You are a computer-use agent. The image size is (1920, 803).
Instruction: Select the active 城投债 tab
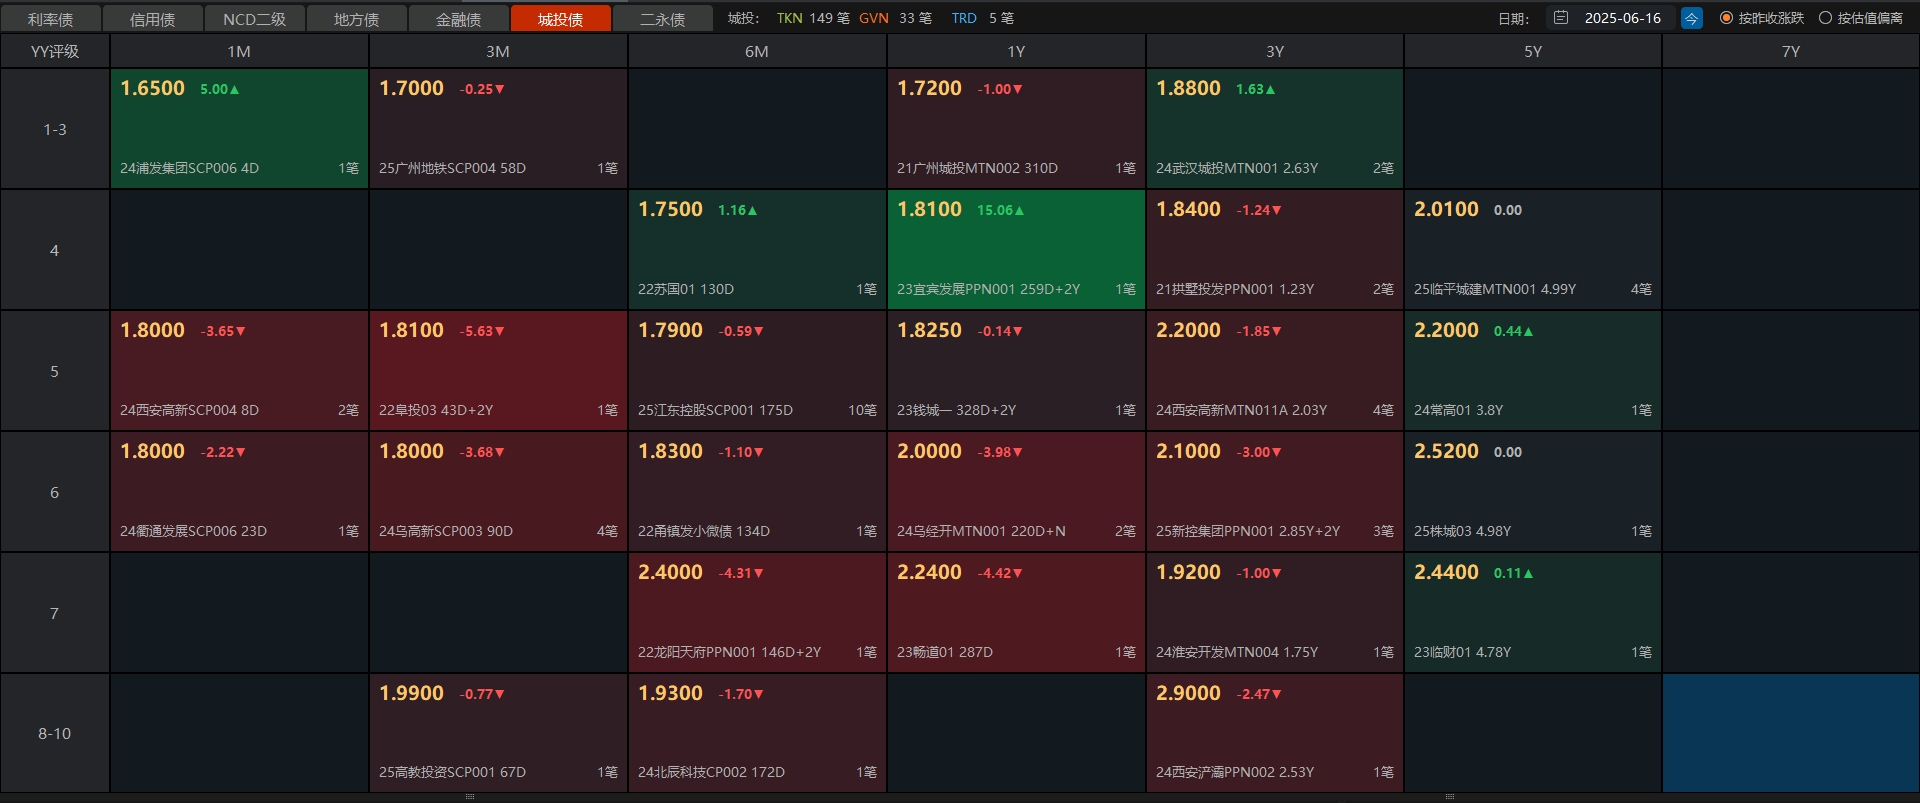tap(561, 19)
